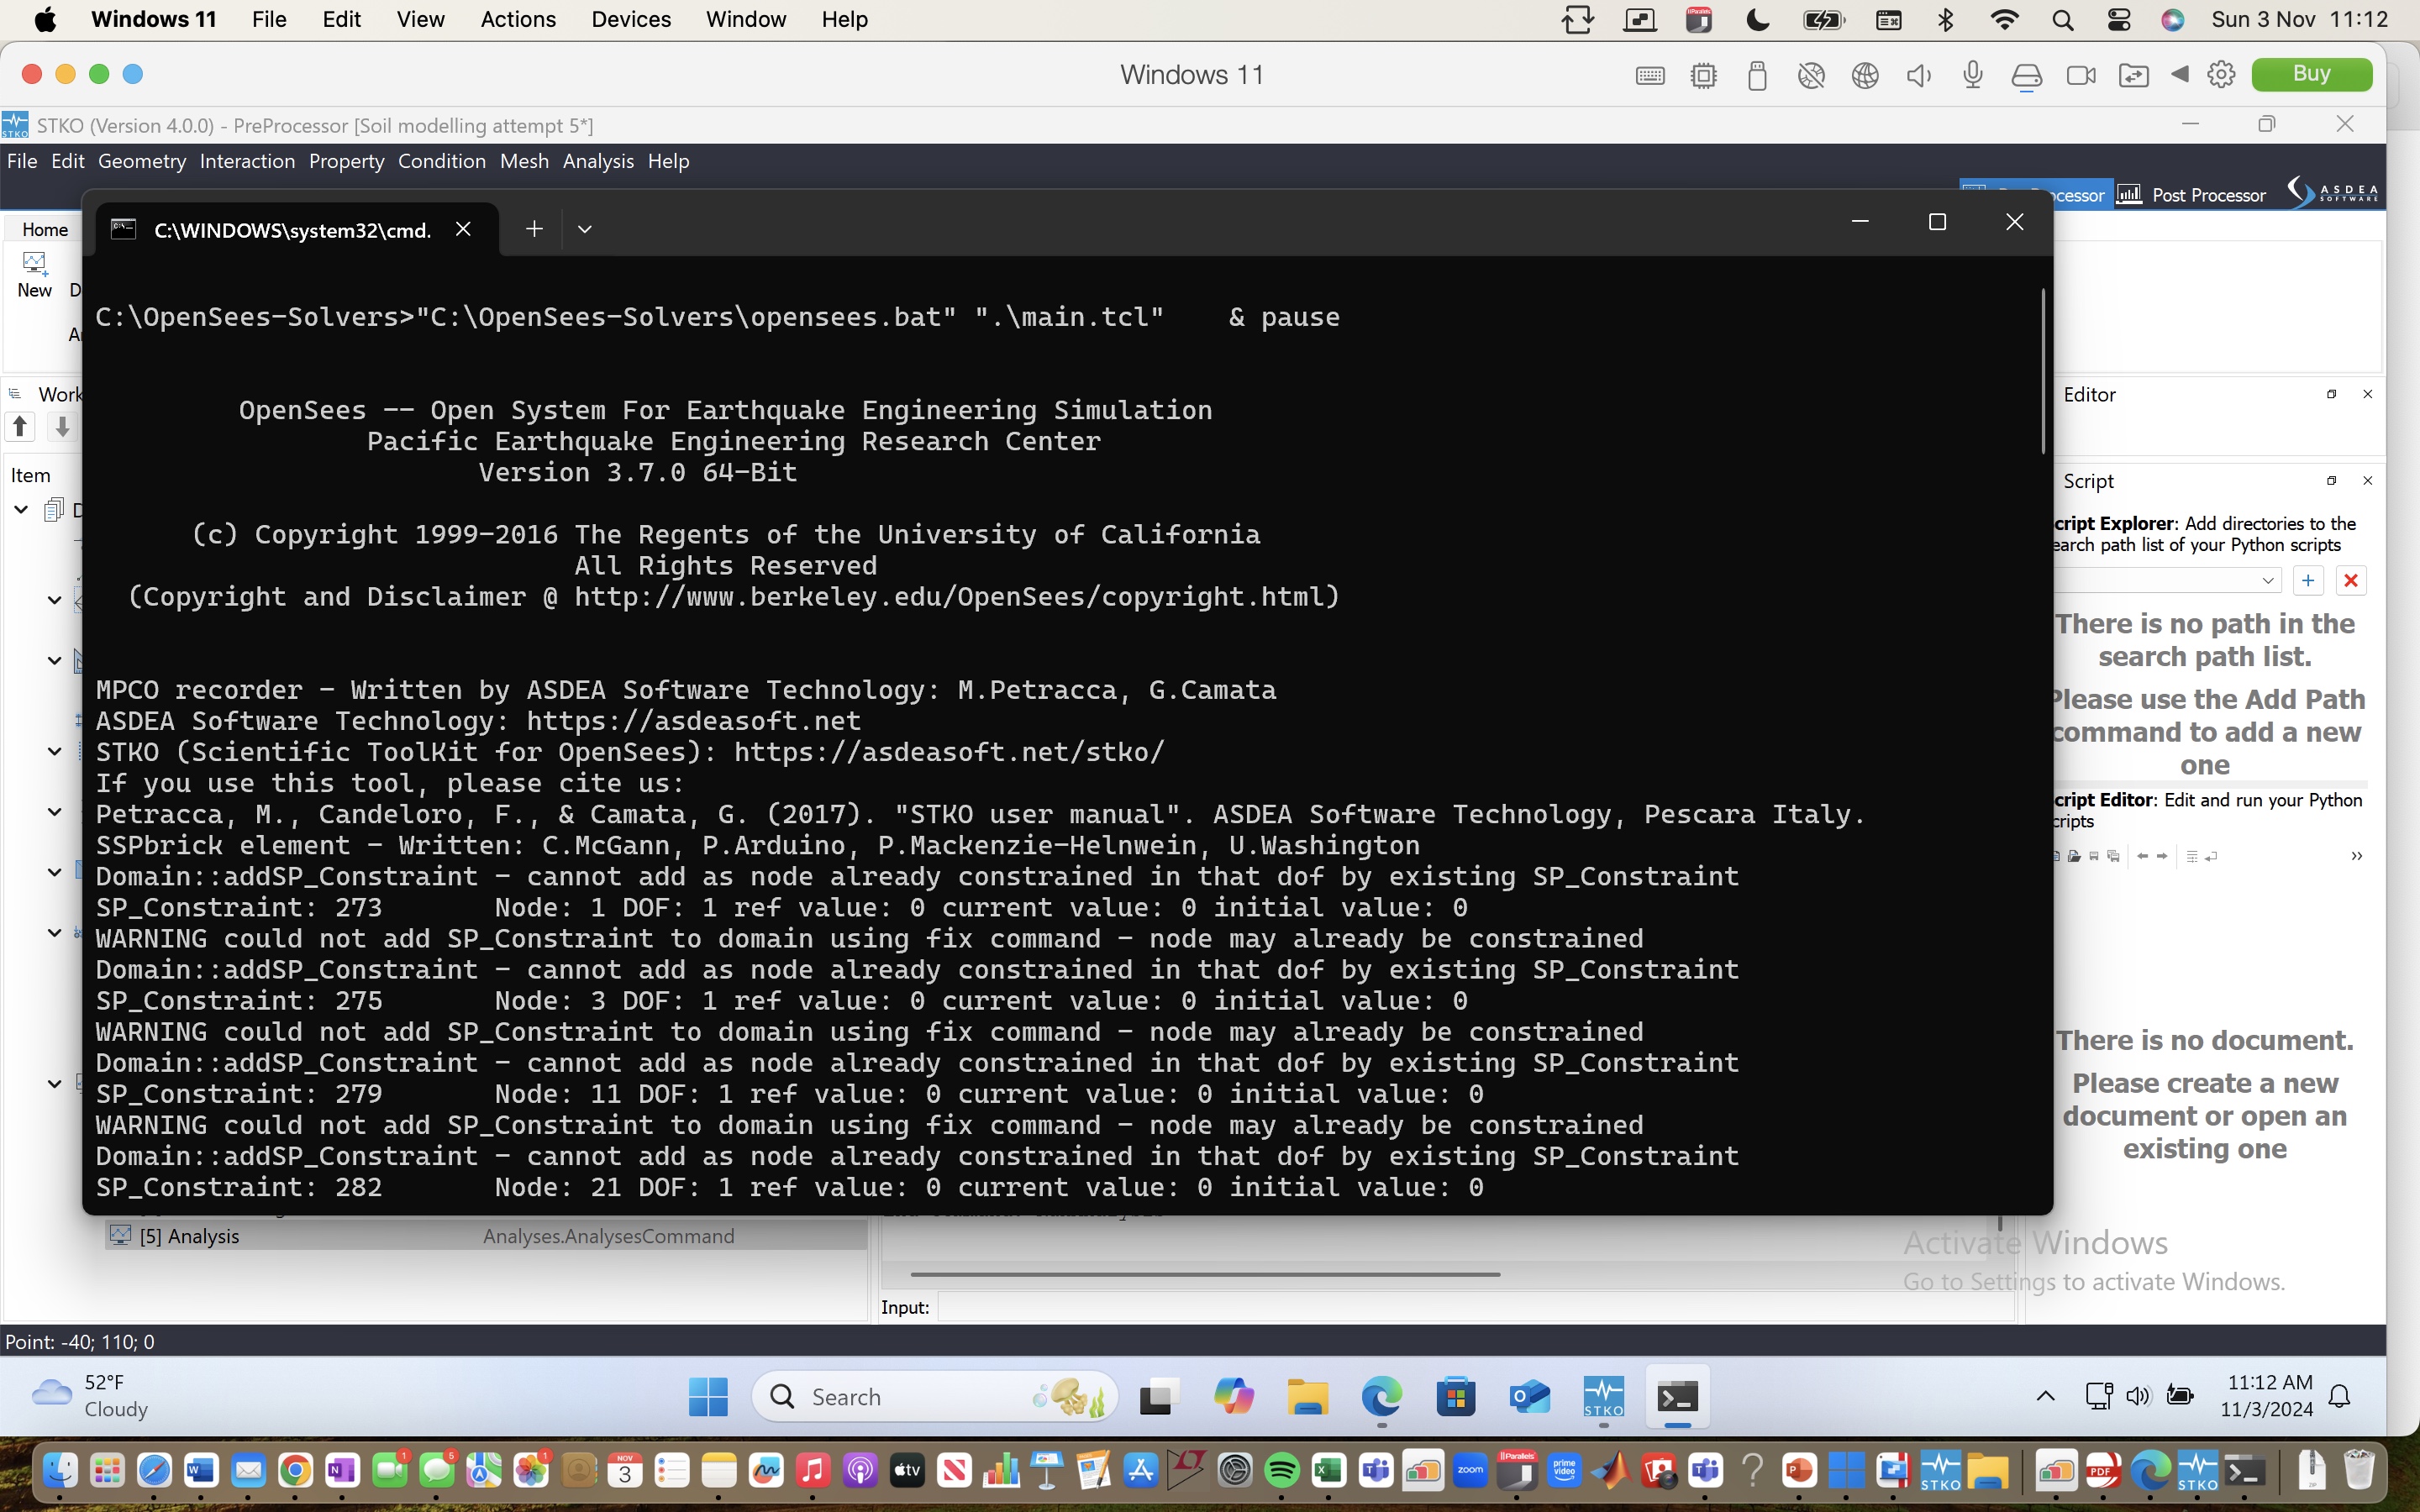2420x1512 pixels.
Task: Click Parallels camera icon
Action: pyautogui.click(x=2081, y=75)
